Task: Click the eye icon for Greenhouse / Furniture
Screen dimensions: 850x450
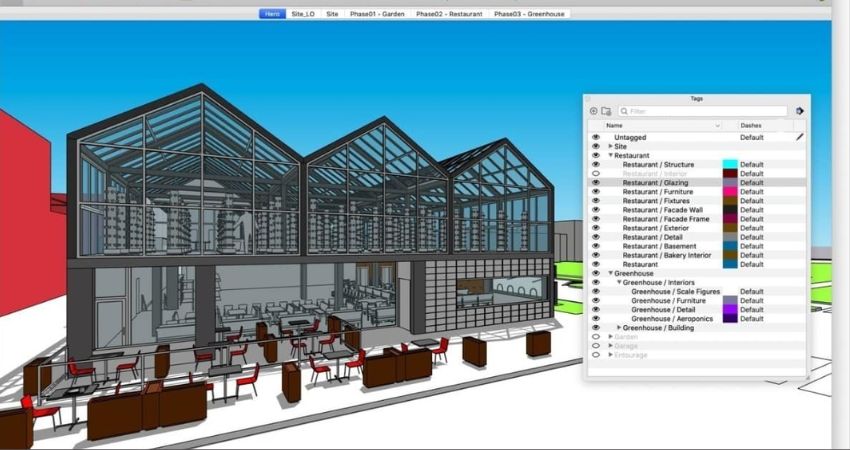Action: 596,301
